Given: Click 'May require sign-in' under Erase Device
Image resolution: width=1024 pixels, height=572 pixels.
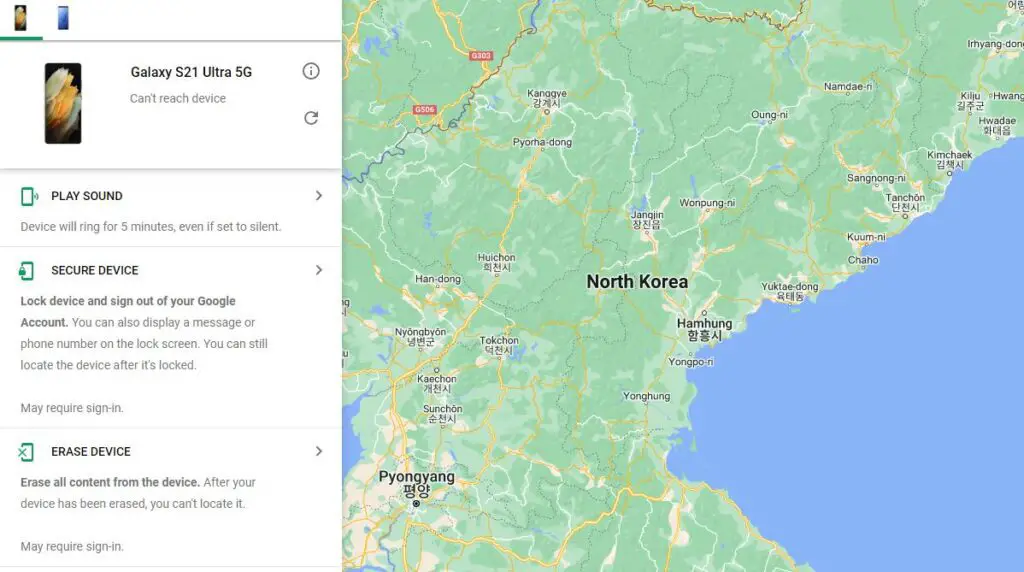Looking at the screenshot, I should click(x=72, y=547).
